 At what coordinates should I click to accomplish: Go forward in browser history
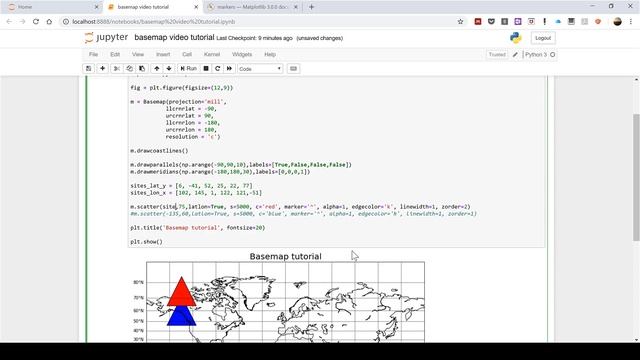point(22,22)
